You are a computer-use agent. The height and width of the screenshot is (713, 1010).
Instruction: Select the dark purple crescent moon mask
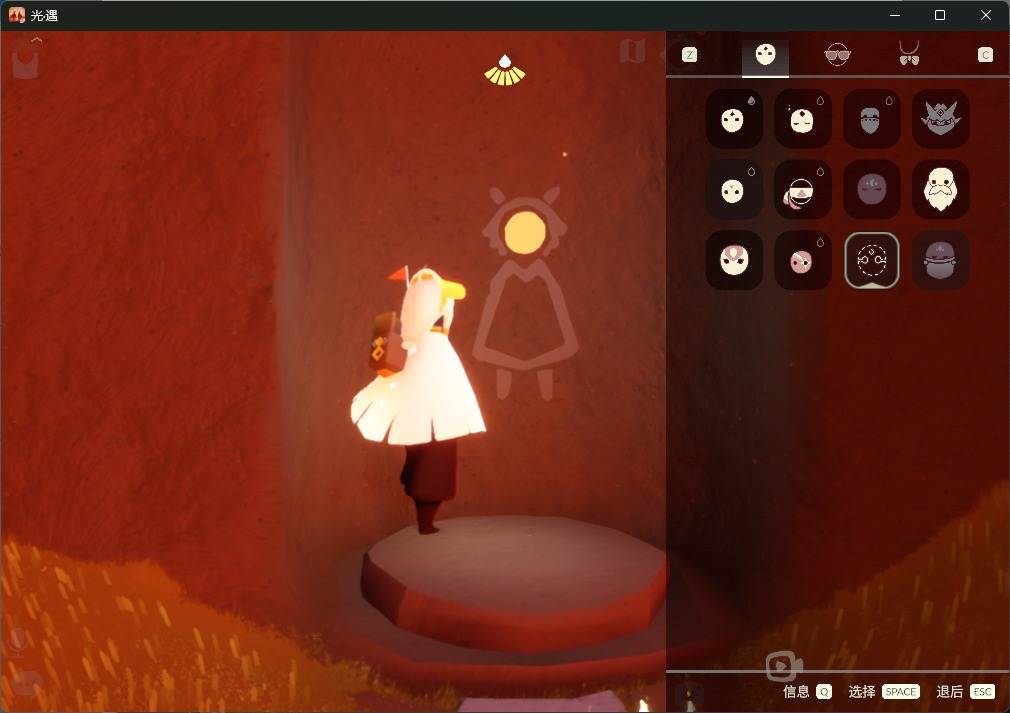click(872, 189)
